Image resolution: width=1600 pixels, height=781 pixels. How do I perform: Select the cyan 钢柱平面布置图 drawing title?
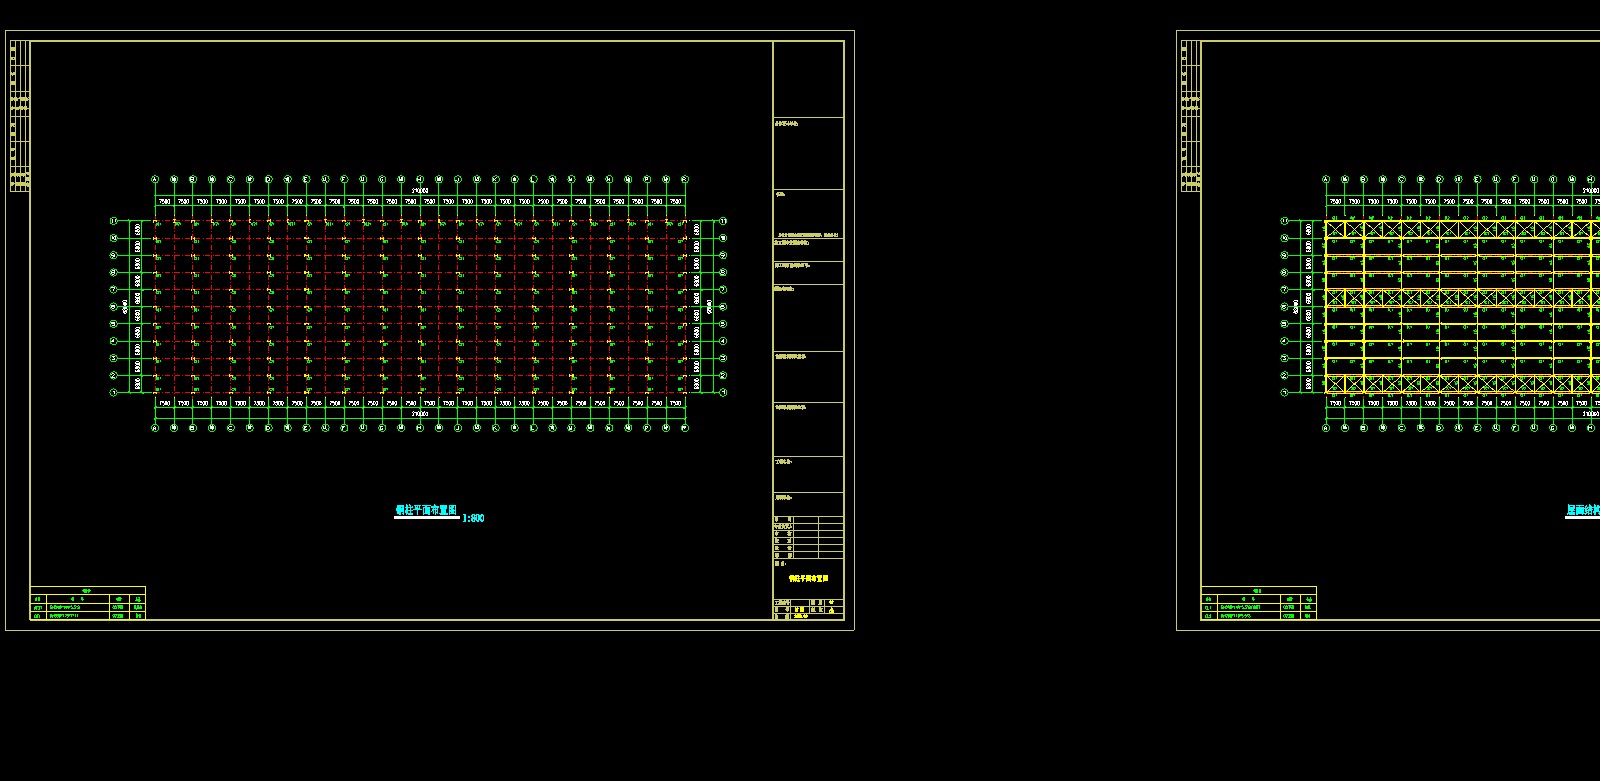click(426, 510)
